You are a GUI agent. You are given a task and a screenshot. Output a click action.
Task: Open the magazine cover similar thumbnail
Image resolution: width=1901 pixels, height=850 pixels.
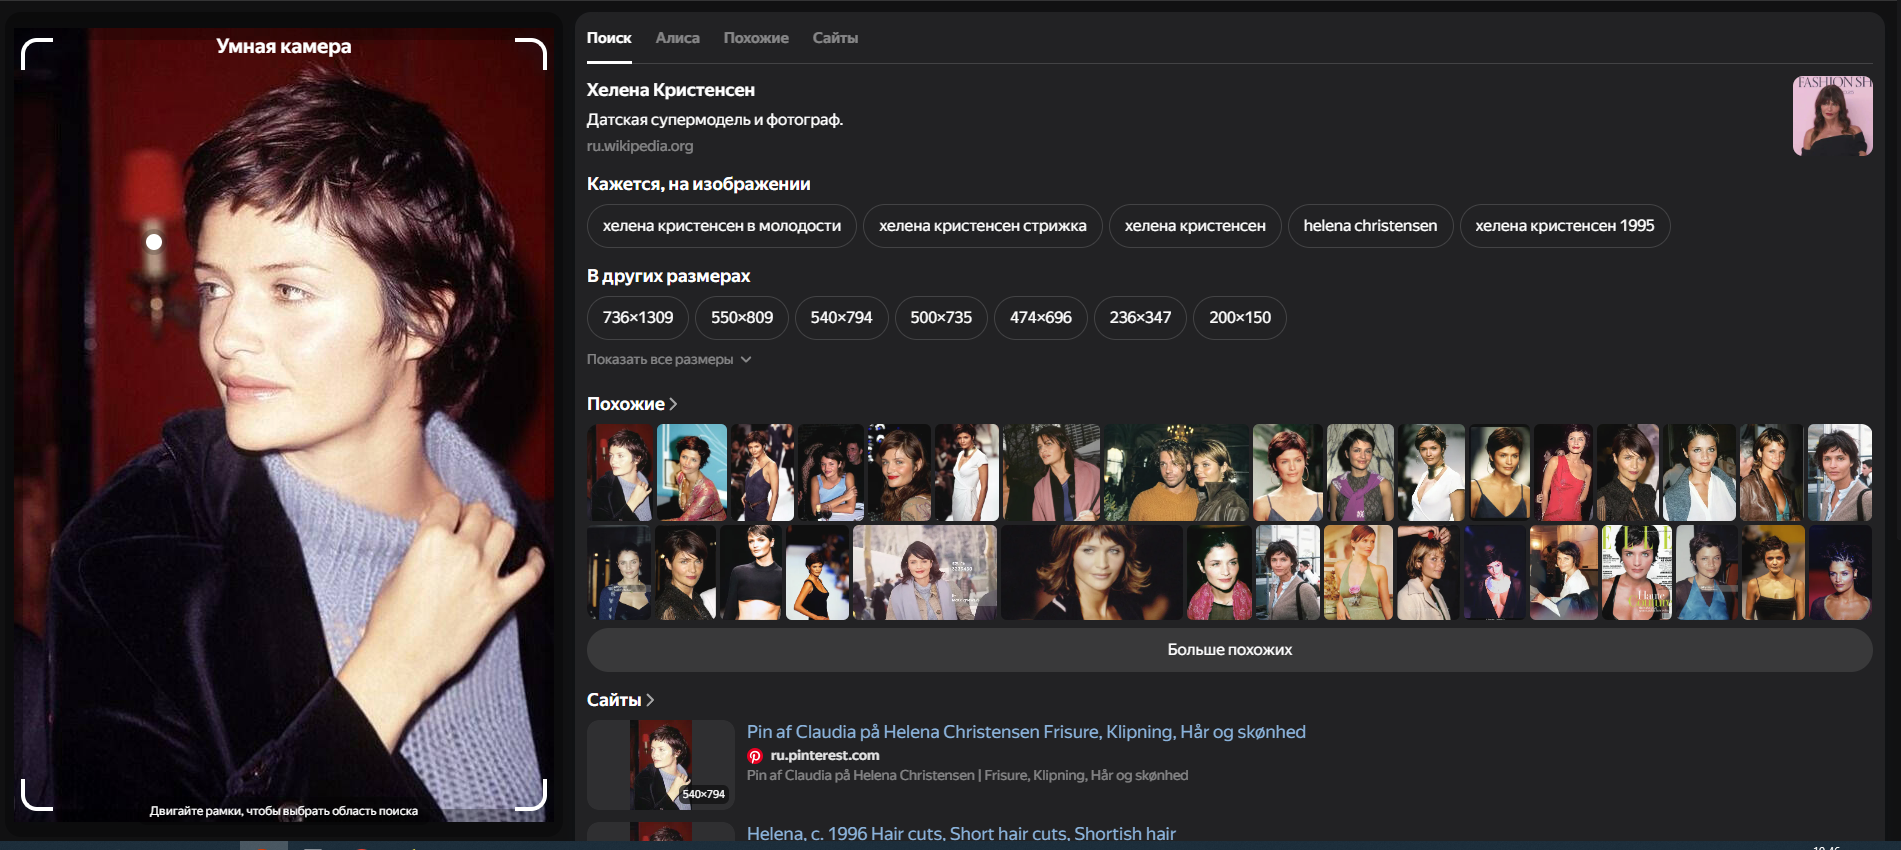1636,573
